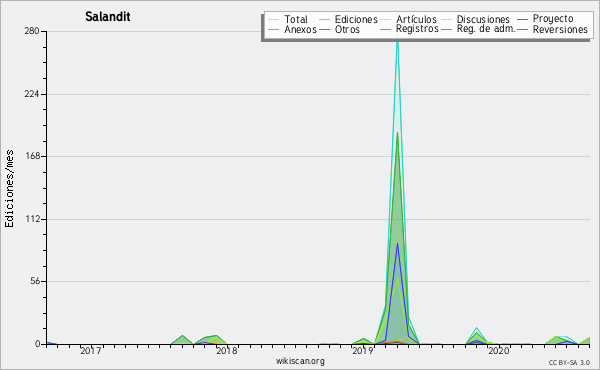Click the 56 y-axis value
This screenshot has width=600, height=370.
tap(35, 281)
